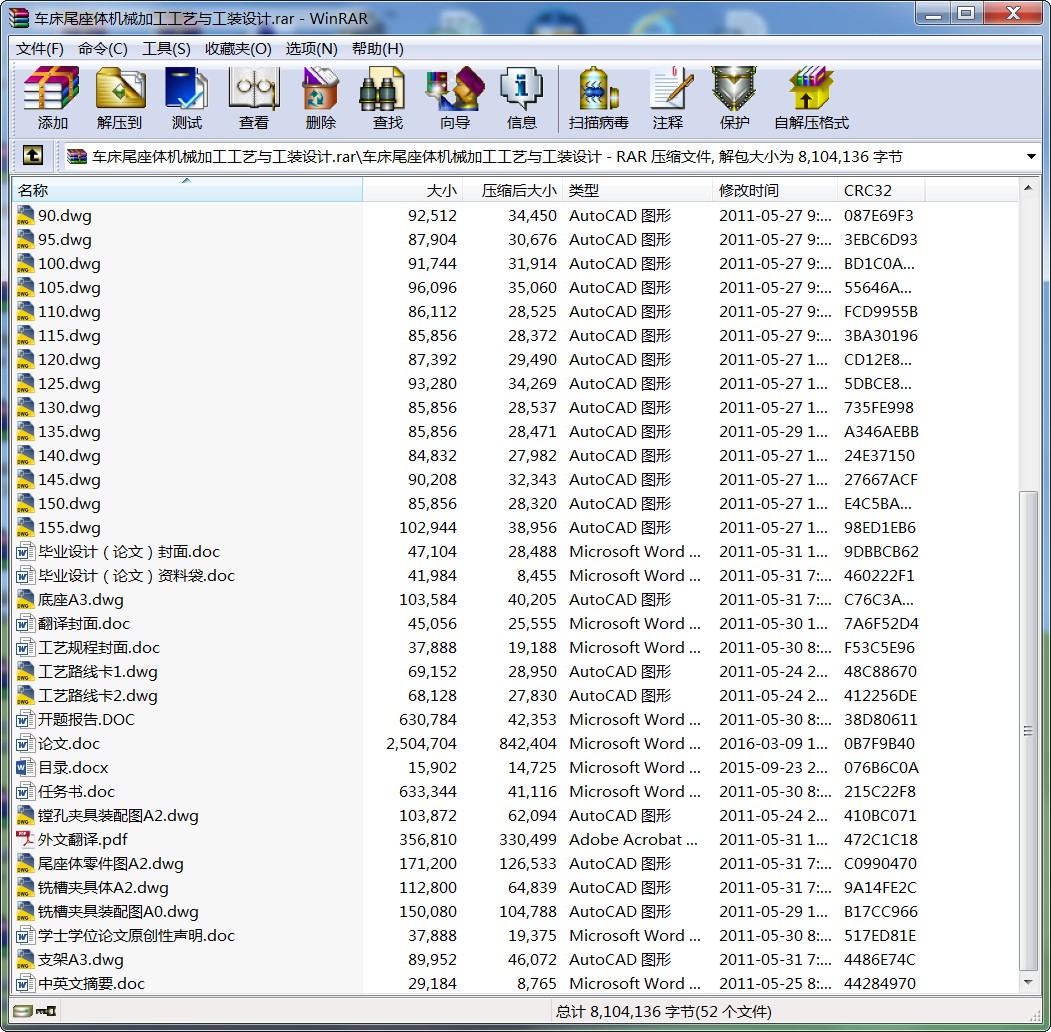Select file 中英文摘要.doc
This screenshot has width=1051, height=1032.
(x=91, y=983)
